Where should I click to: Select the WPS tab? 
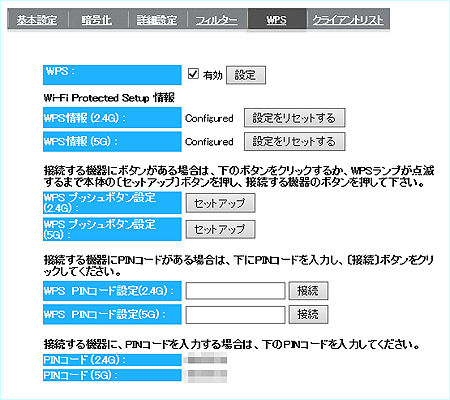tap(276, 20)
